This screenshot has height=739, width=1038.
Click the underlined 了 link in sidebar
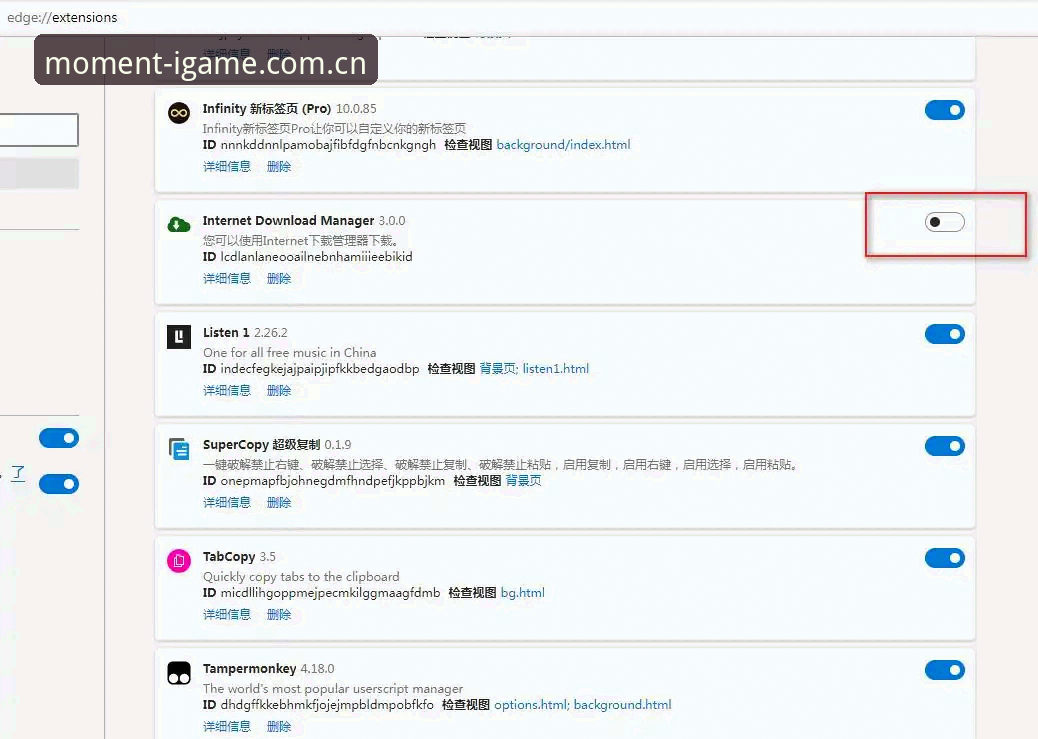[19, 473]
